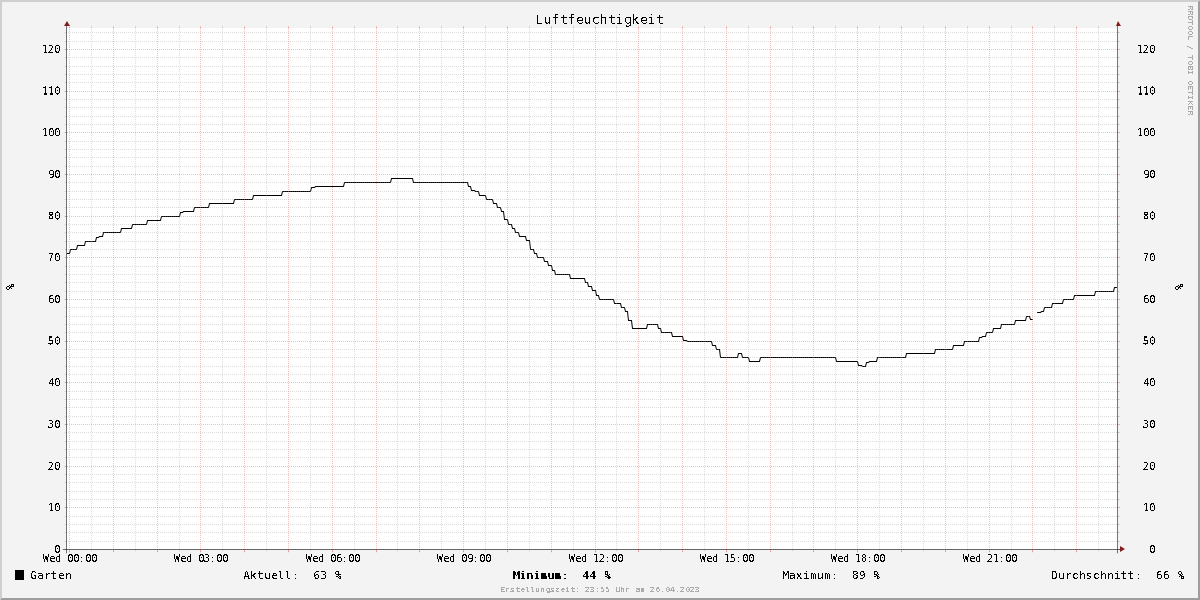
Task: Click the 70 label on left axis
Action: [x=53, y=257]
